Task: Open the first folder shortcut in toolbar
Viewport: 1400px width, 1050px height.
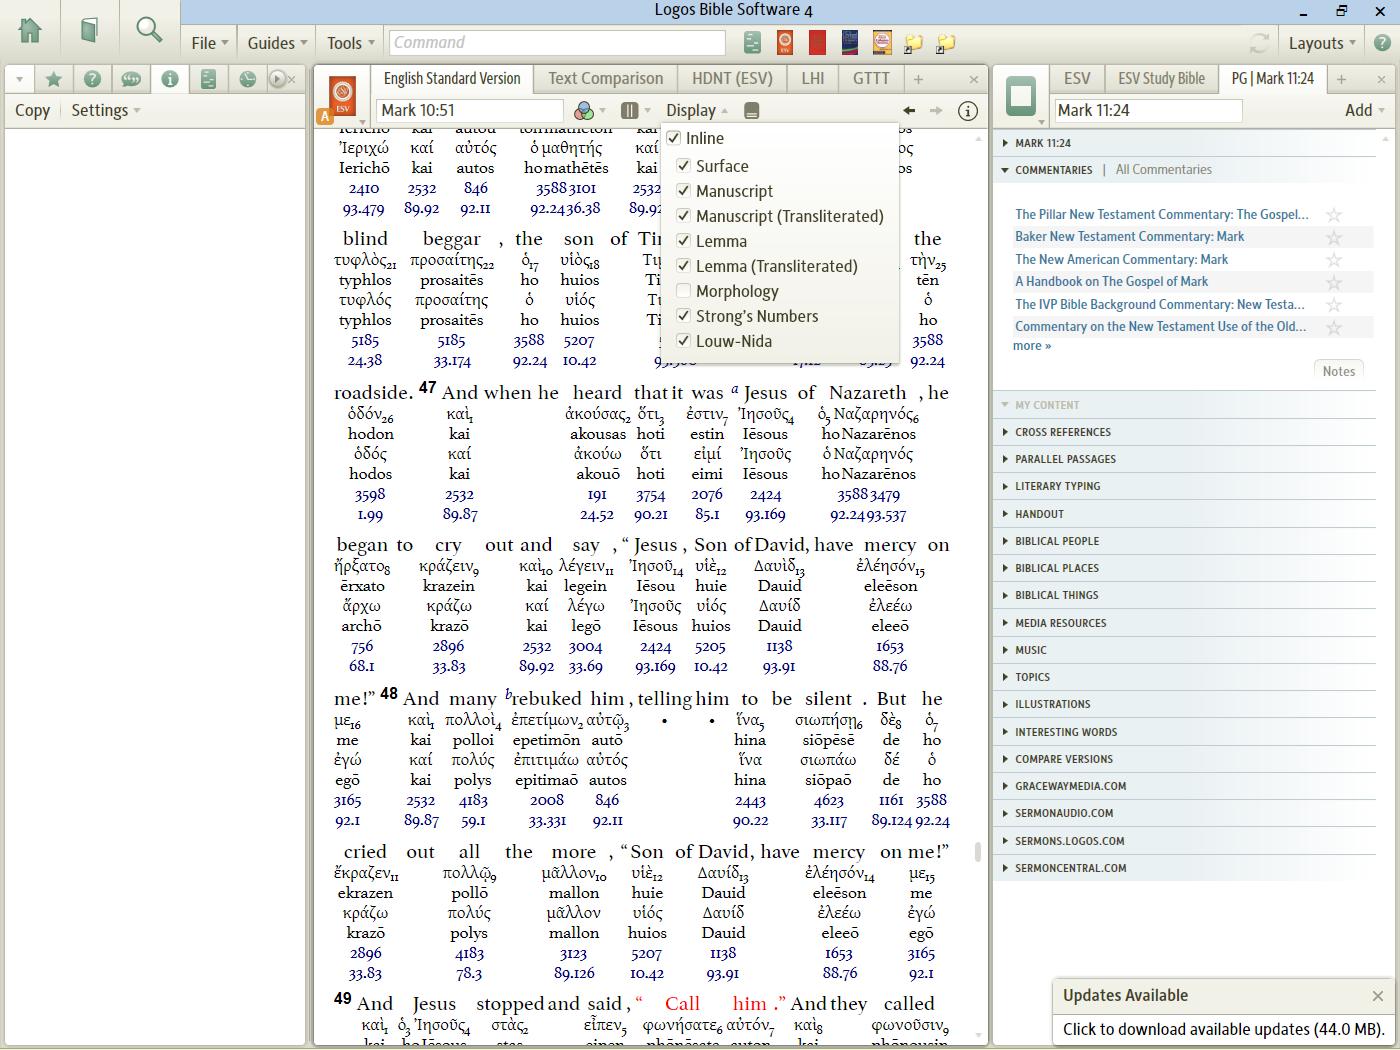Action: [x=913, y=43]
